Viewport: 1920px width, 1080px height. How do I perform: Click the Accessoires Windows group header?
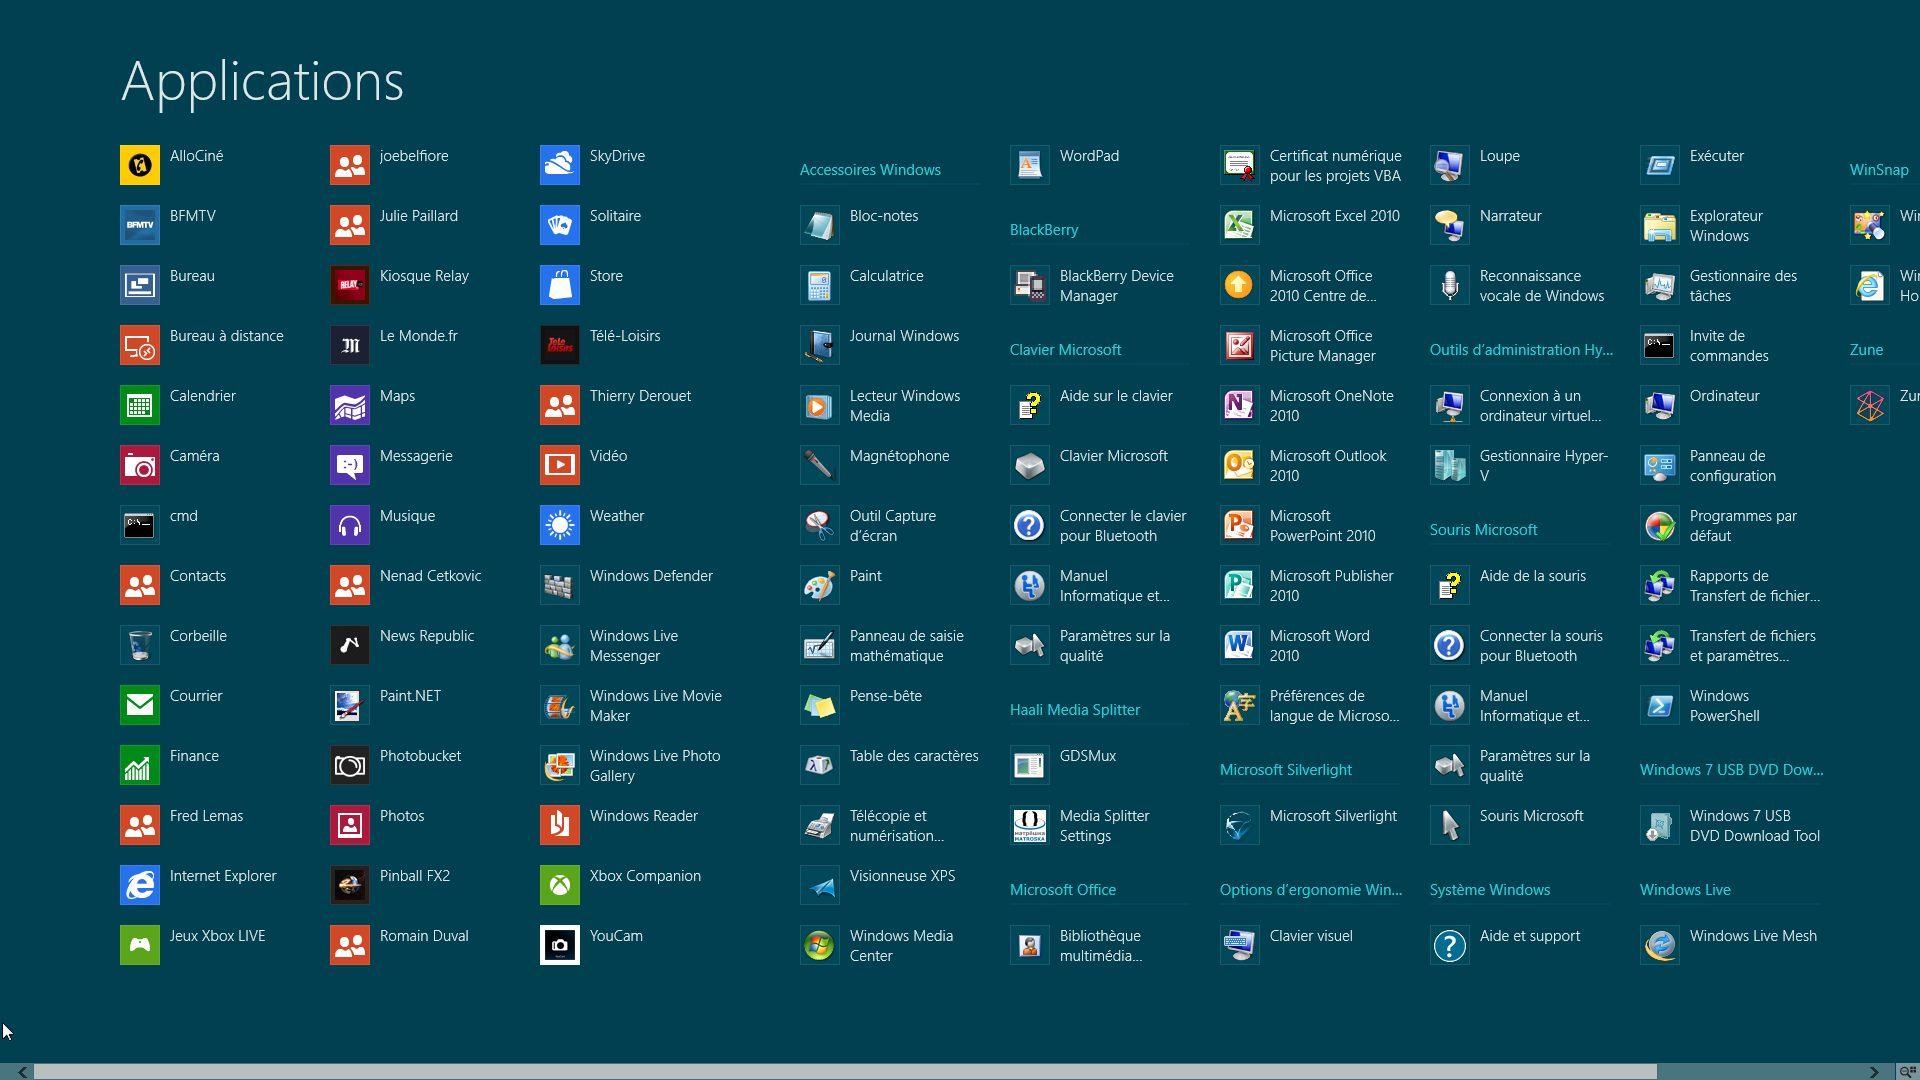pyautogui.click(x=870, y=170)
